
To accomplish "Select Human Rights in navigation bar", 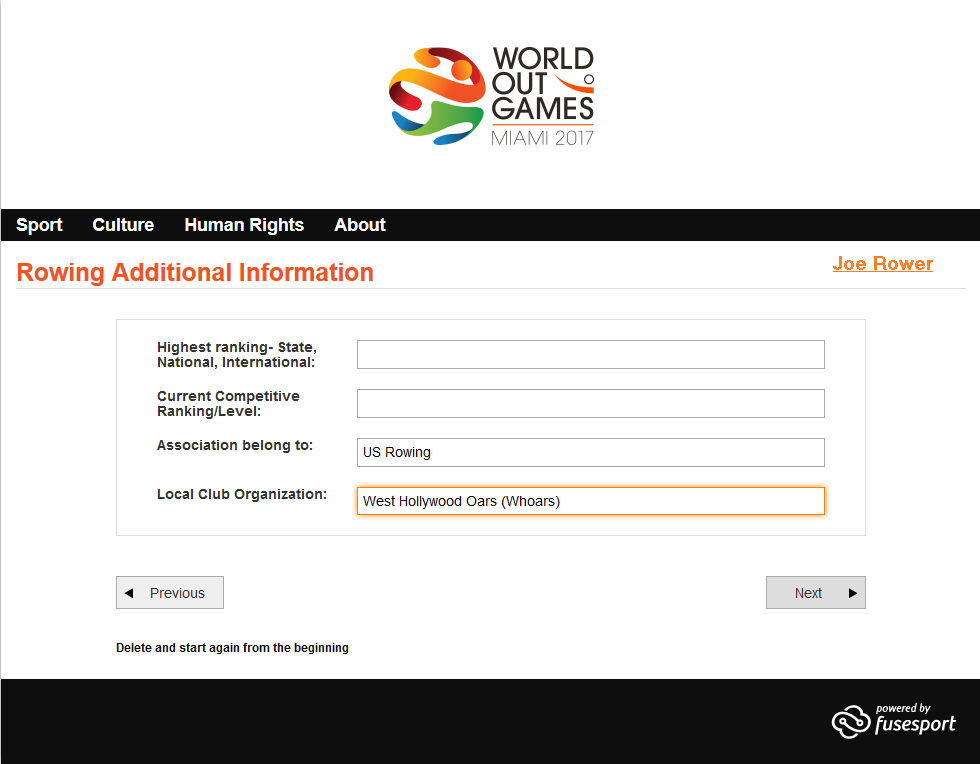I will click(244, 225).
